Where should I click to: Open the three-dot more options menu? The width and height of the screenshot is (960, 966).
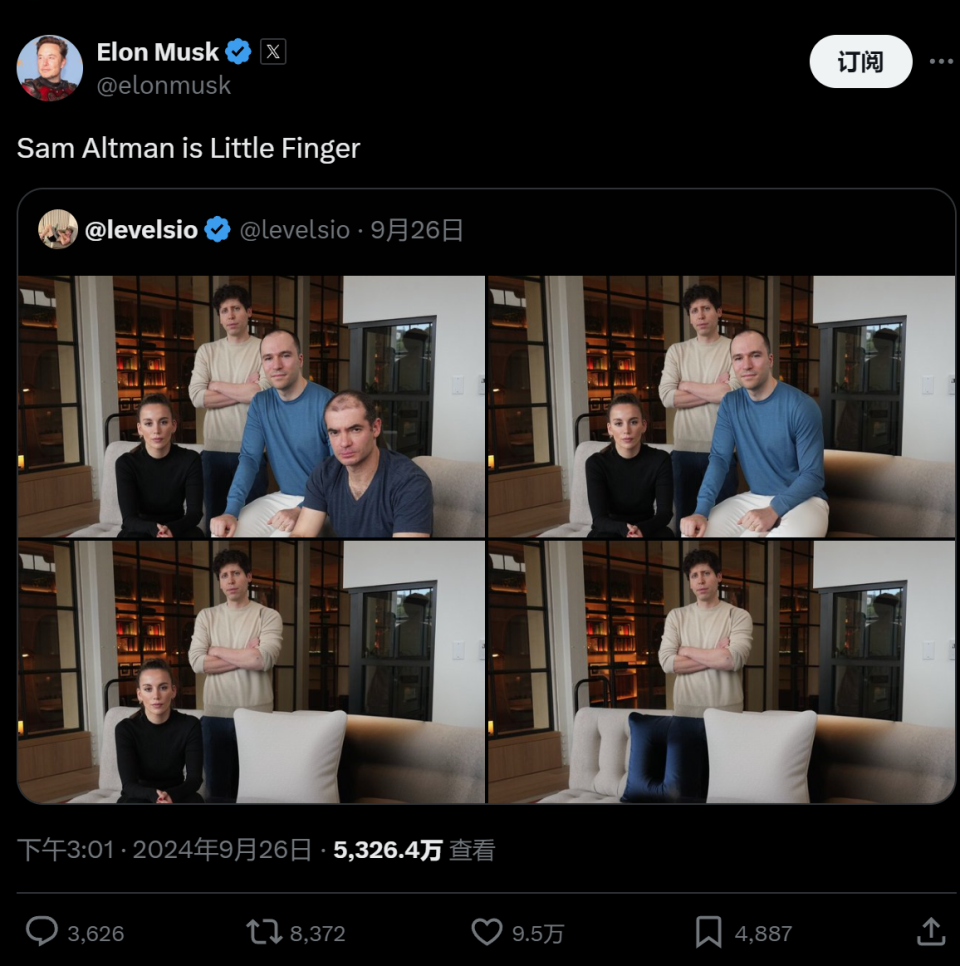[x=940, y=62]
